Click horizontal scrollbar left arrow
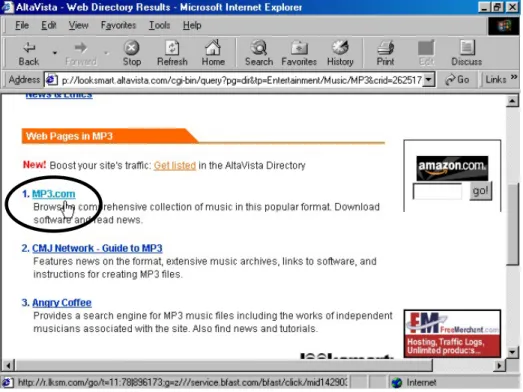Viewport: 523px width, 392px height. click(8, 365)
